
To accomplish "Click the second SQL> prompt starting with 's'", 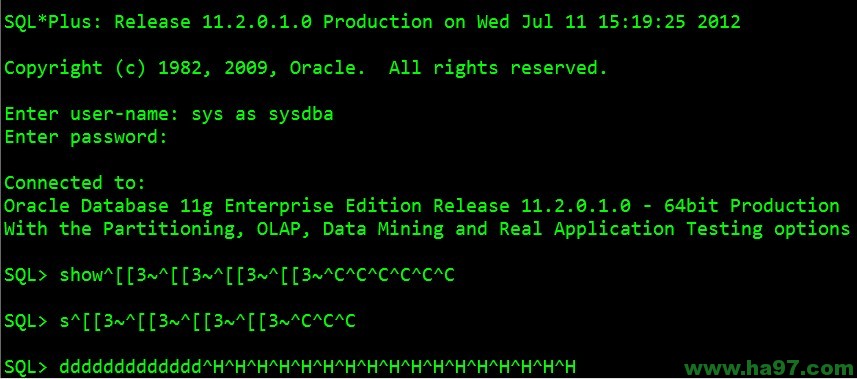I will tap(180, 321).
